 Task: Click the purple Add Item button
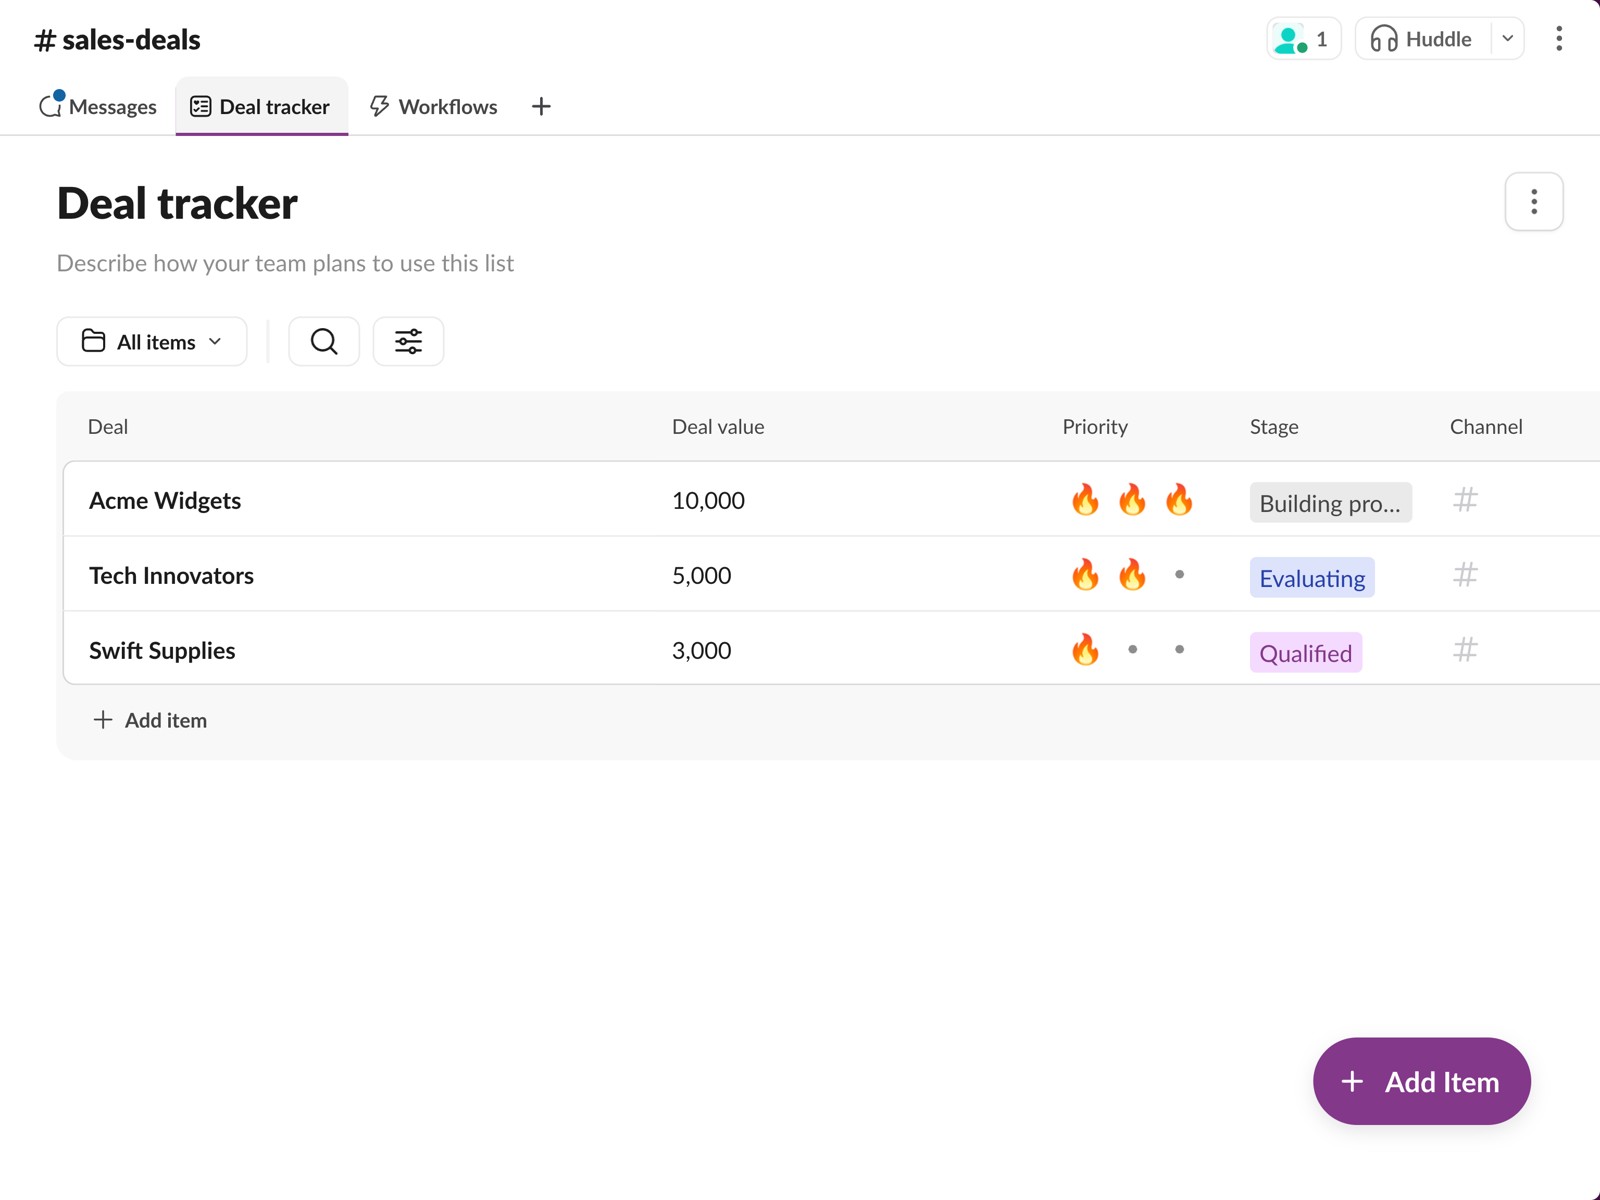click(1421, 1081)
